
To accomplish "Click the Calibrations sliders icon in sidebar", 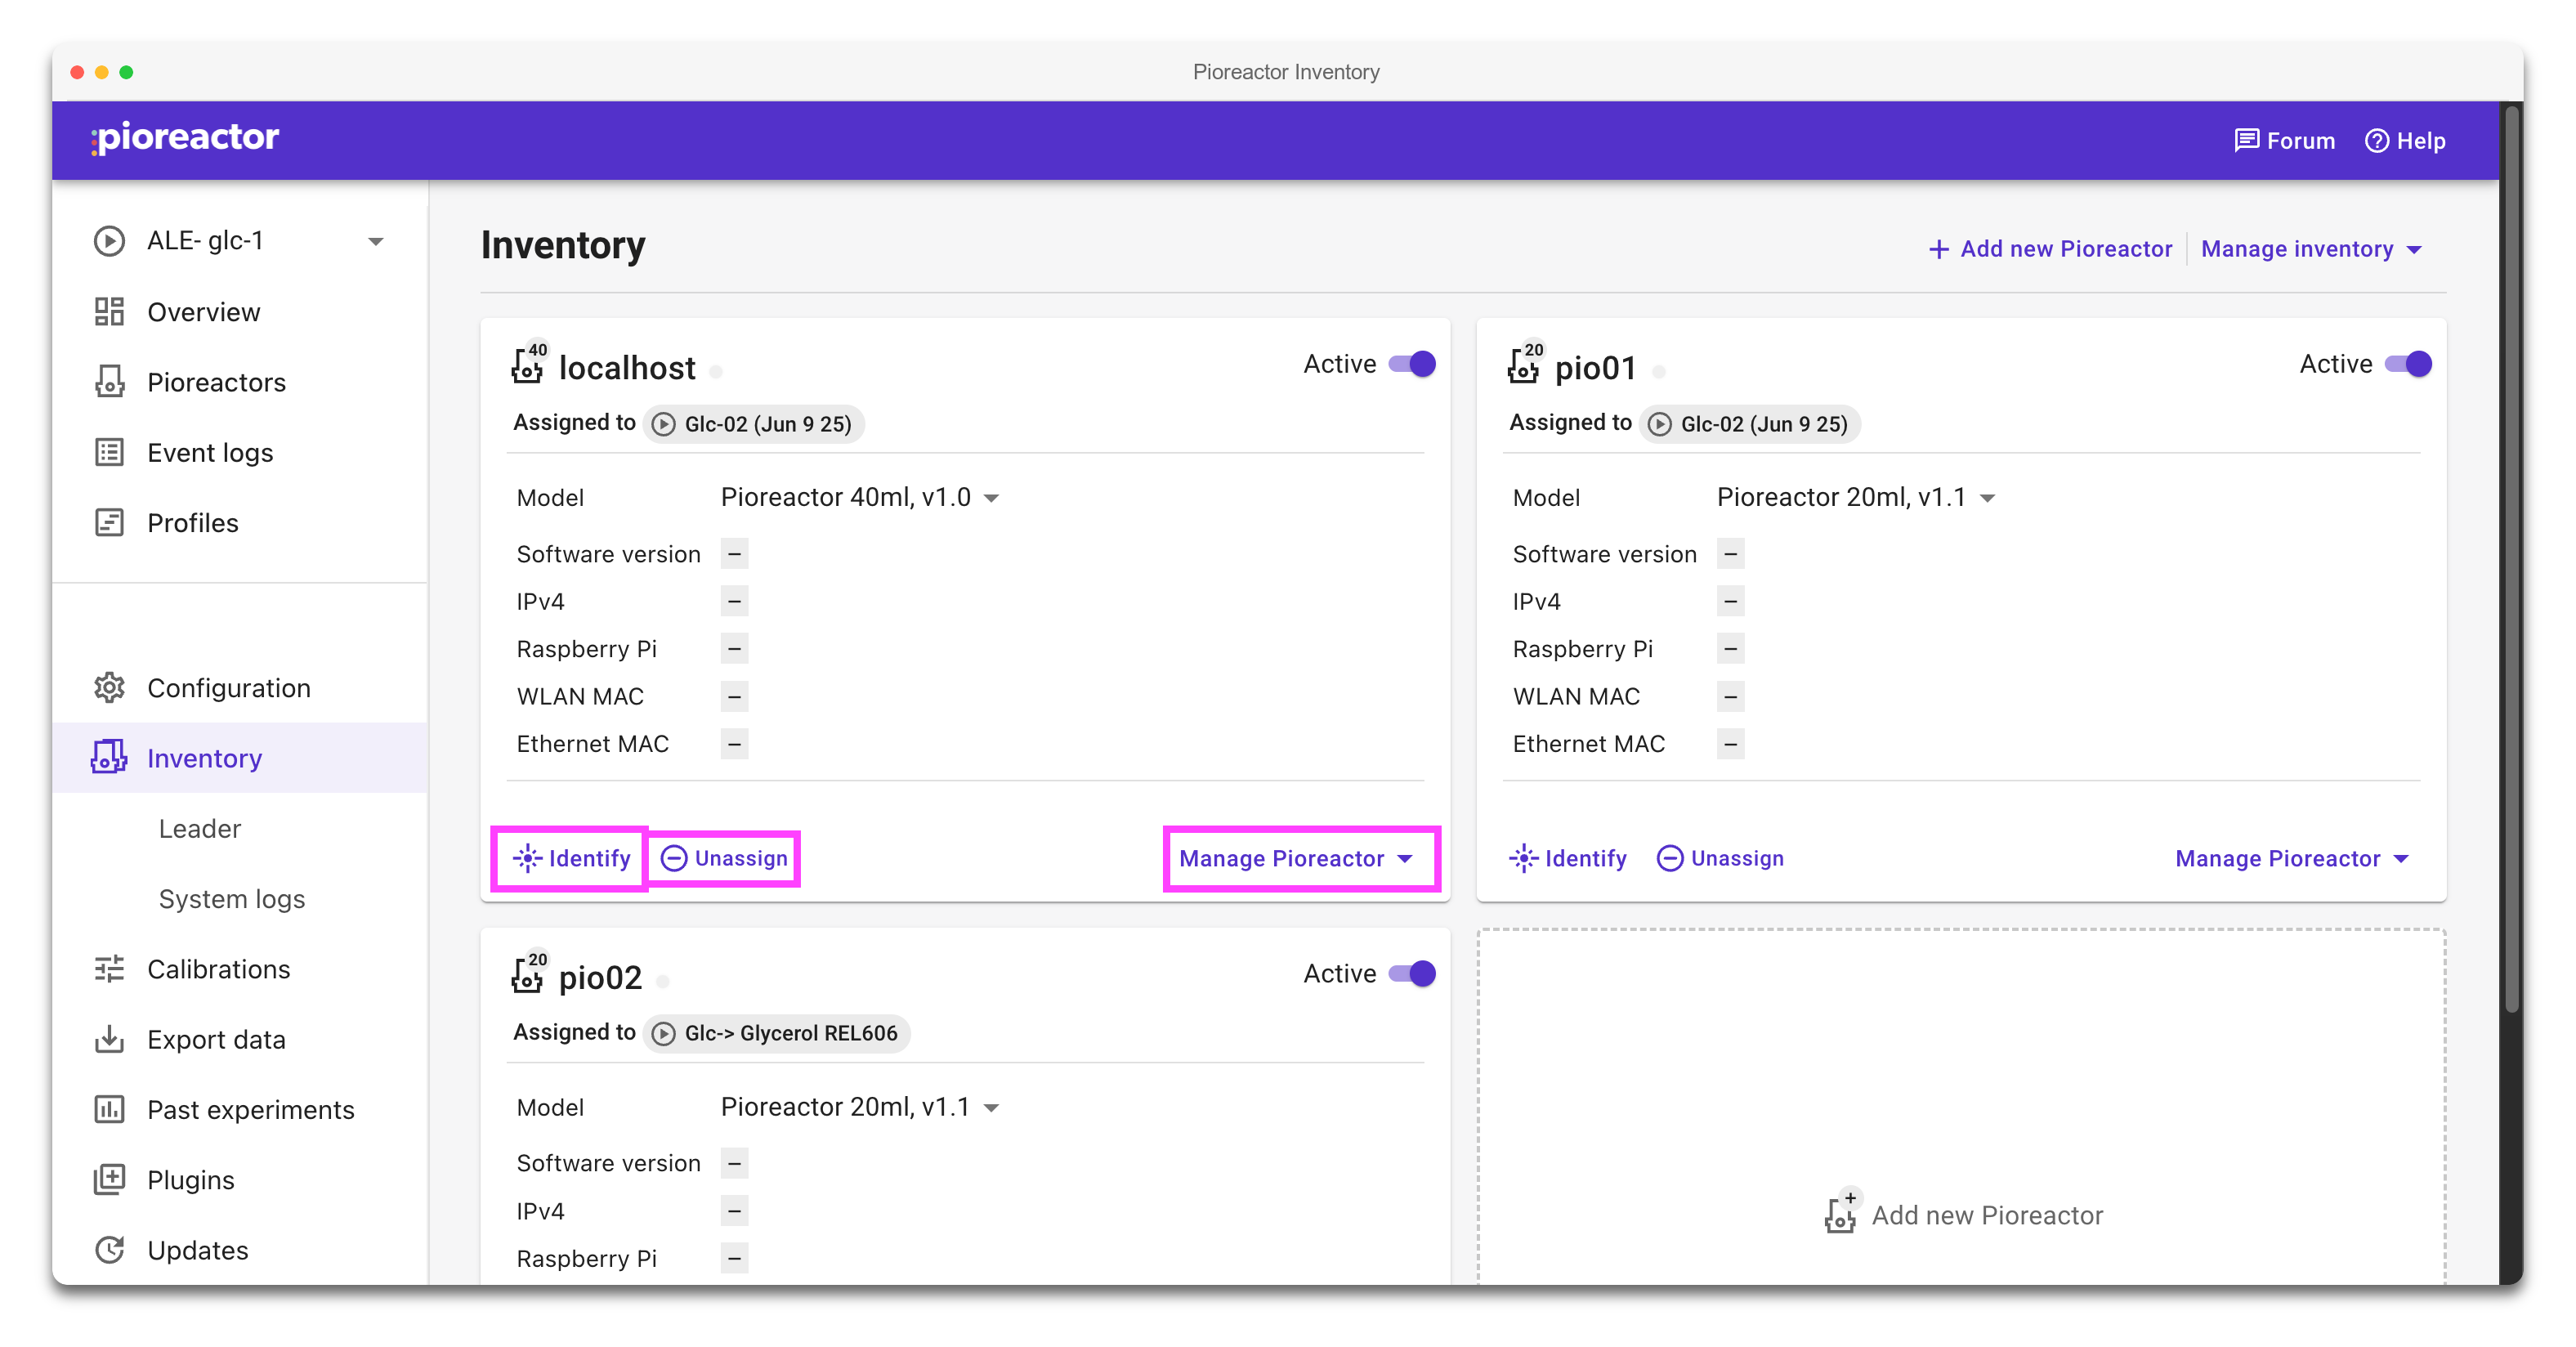I will tap(109, 969).
